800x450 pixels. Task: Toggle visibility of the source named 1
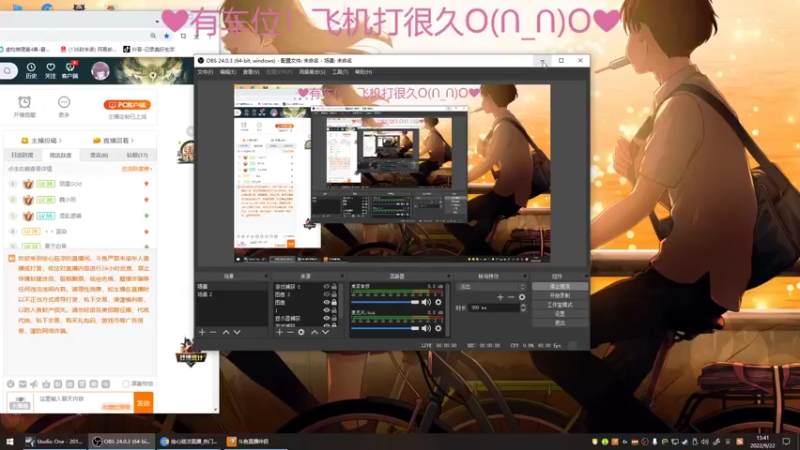point(327,310)
